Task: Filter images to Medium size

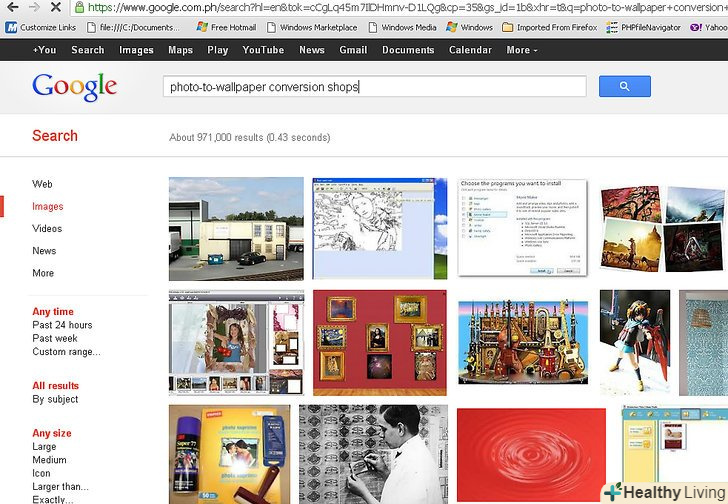Action: pos(49,460)
